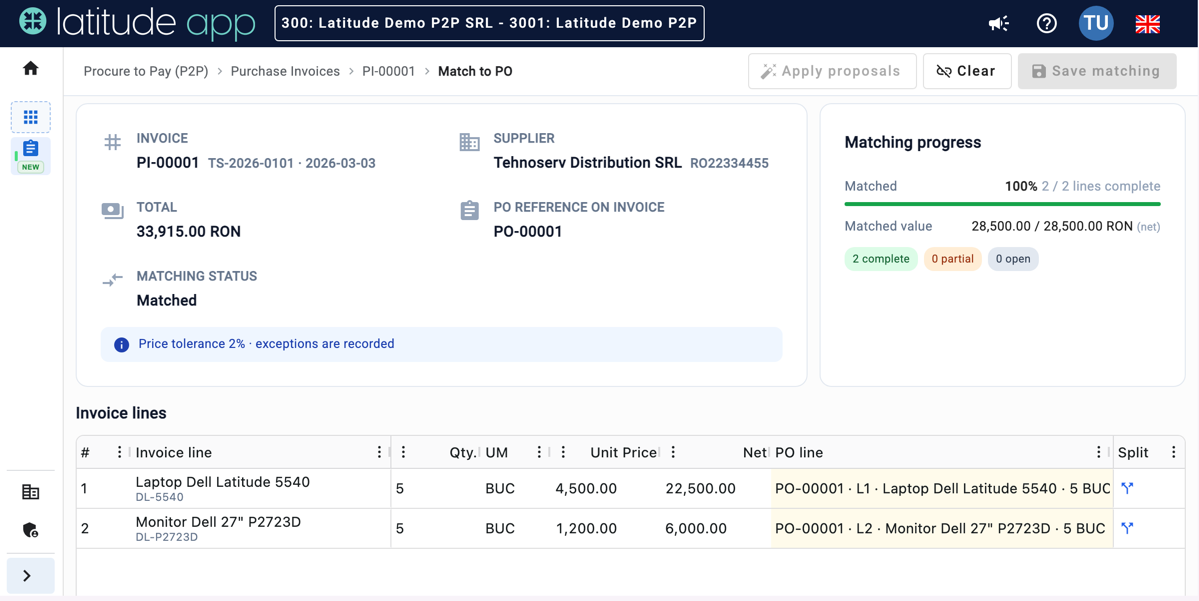Screen dimensions: 1199x601
Task: Click the Laptop Dell Latitude 5540 invoice line
Action: point(223,482)
